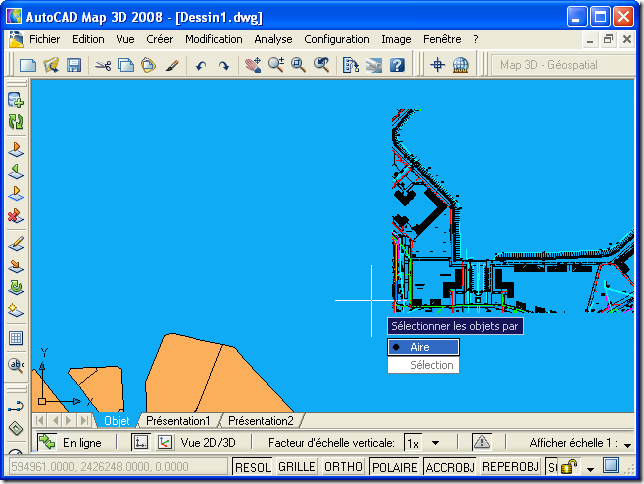Image resolution: width=644 pixels, height=484 pixels.
Task: Expand the Map 3D - Géospatial workspace dropdown
Action: click(562, 65)
